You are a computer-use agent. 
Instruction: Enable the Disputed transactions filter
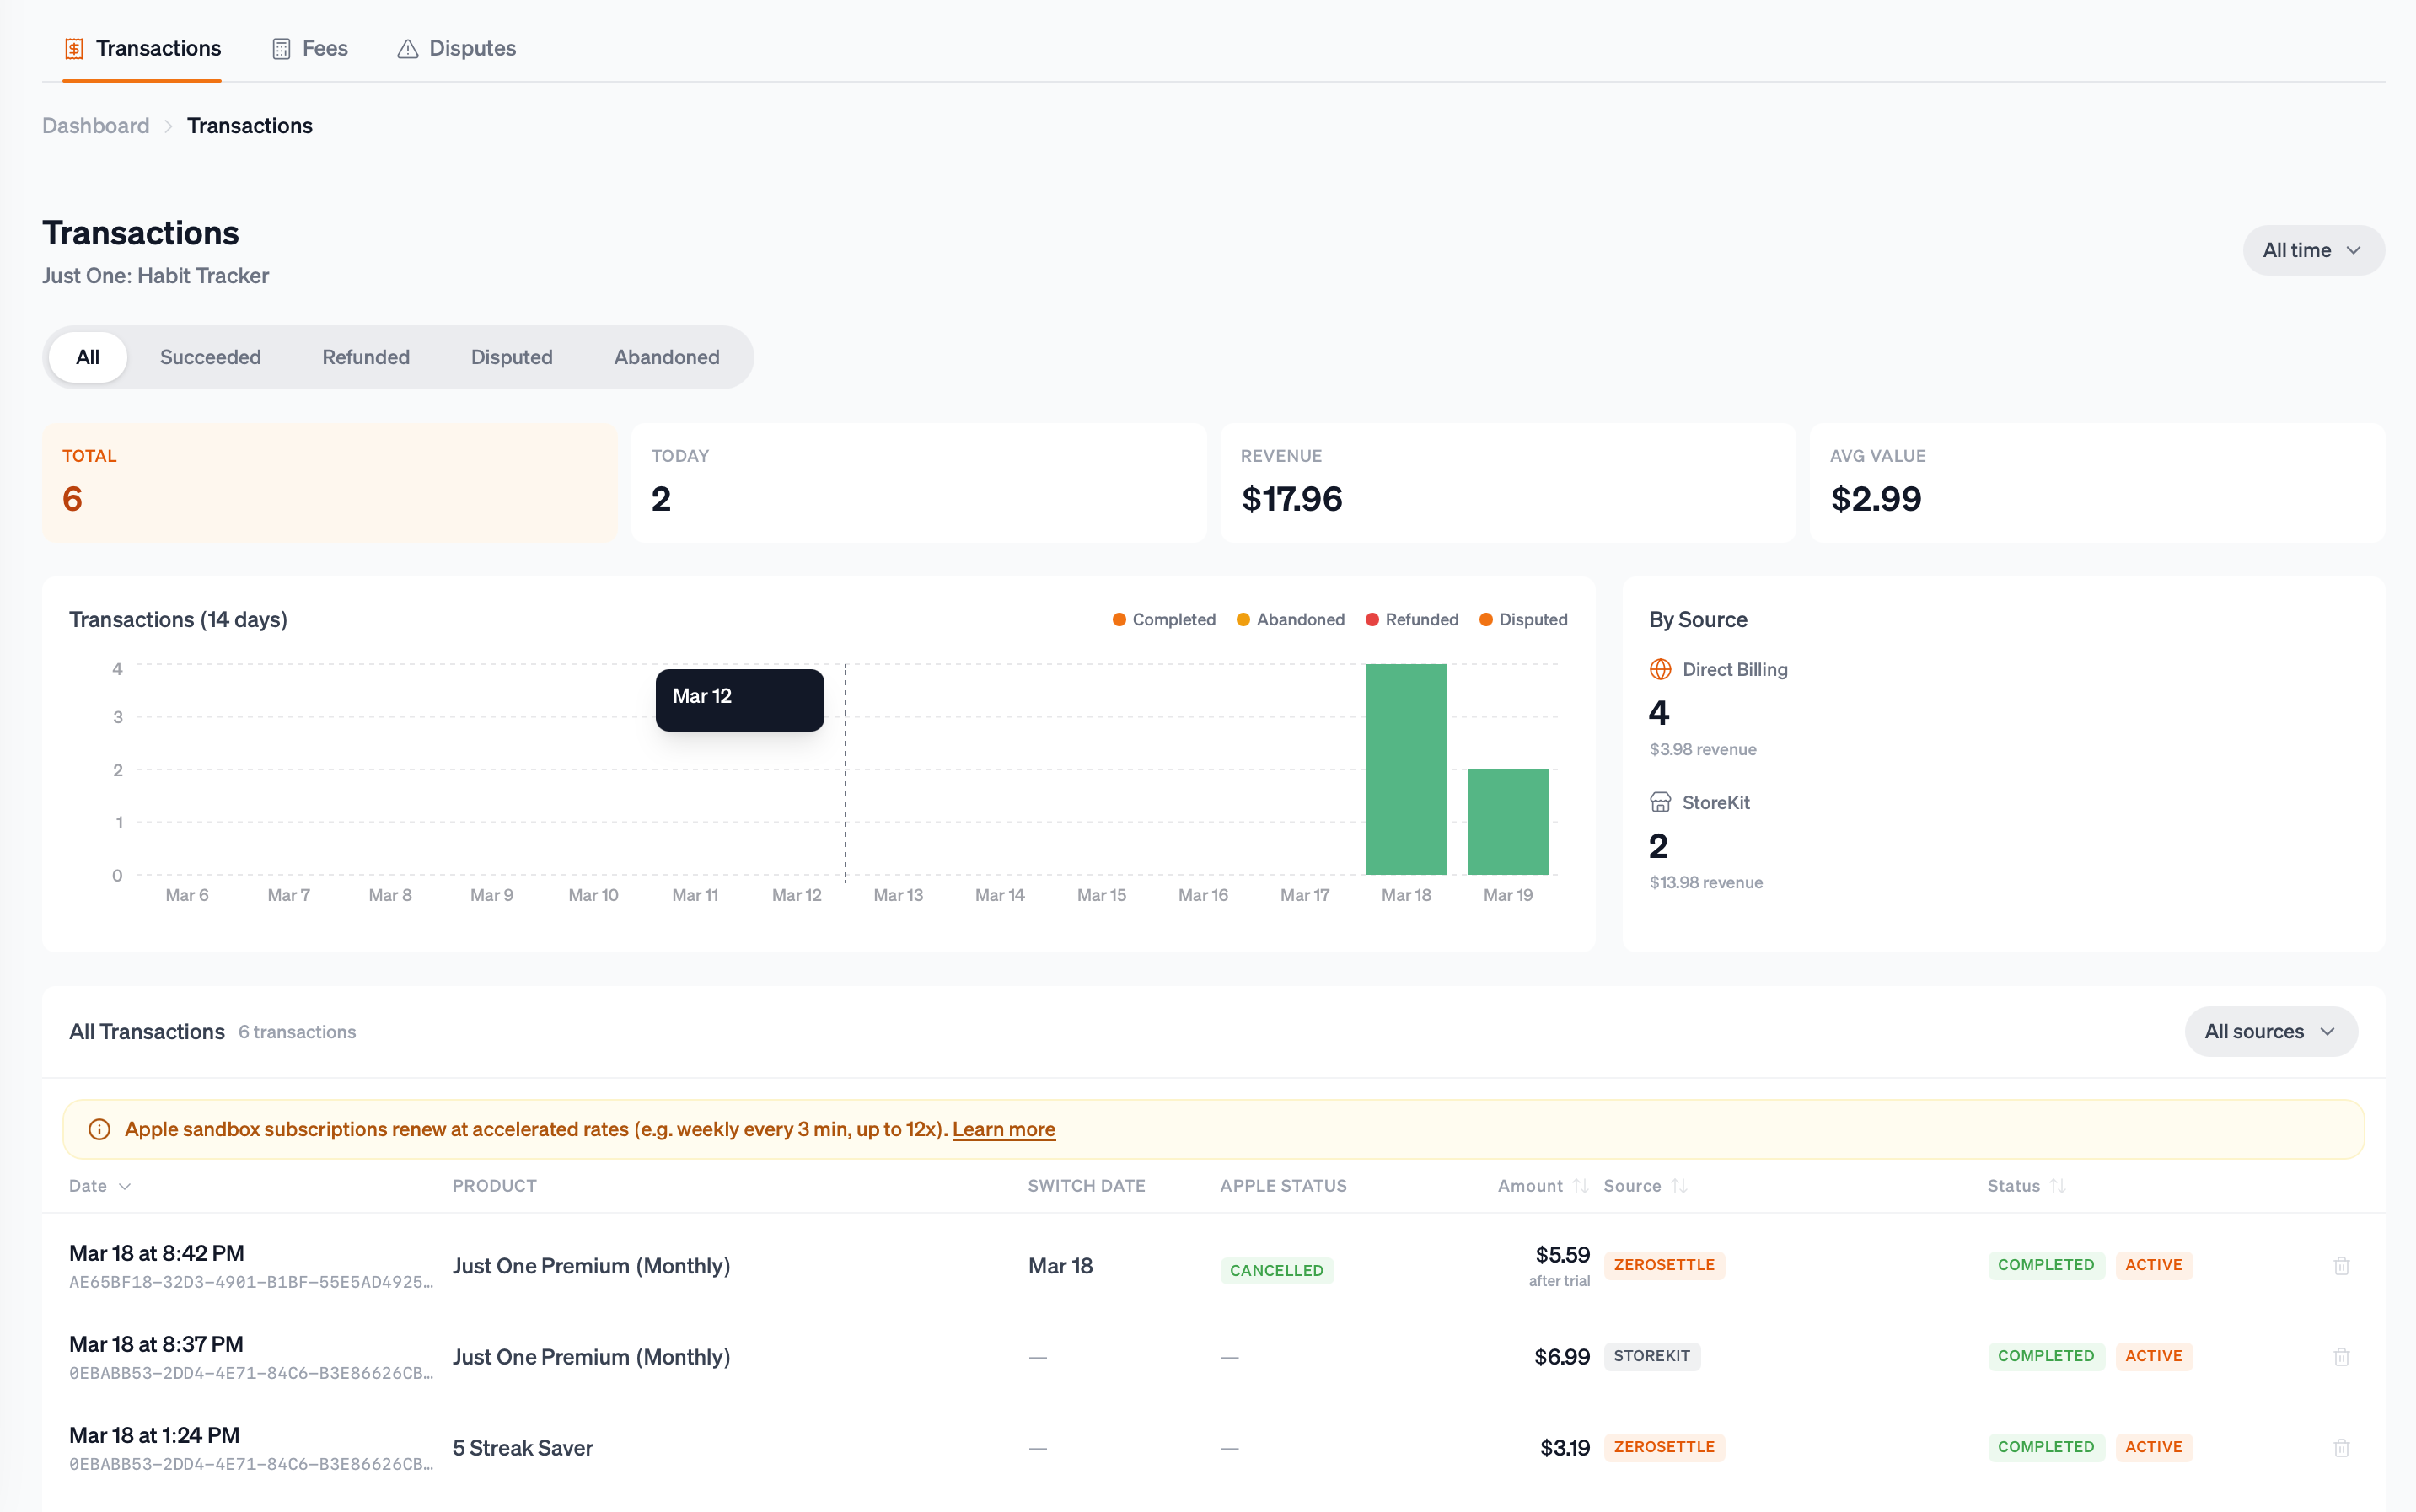[x=512, y=356]
